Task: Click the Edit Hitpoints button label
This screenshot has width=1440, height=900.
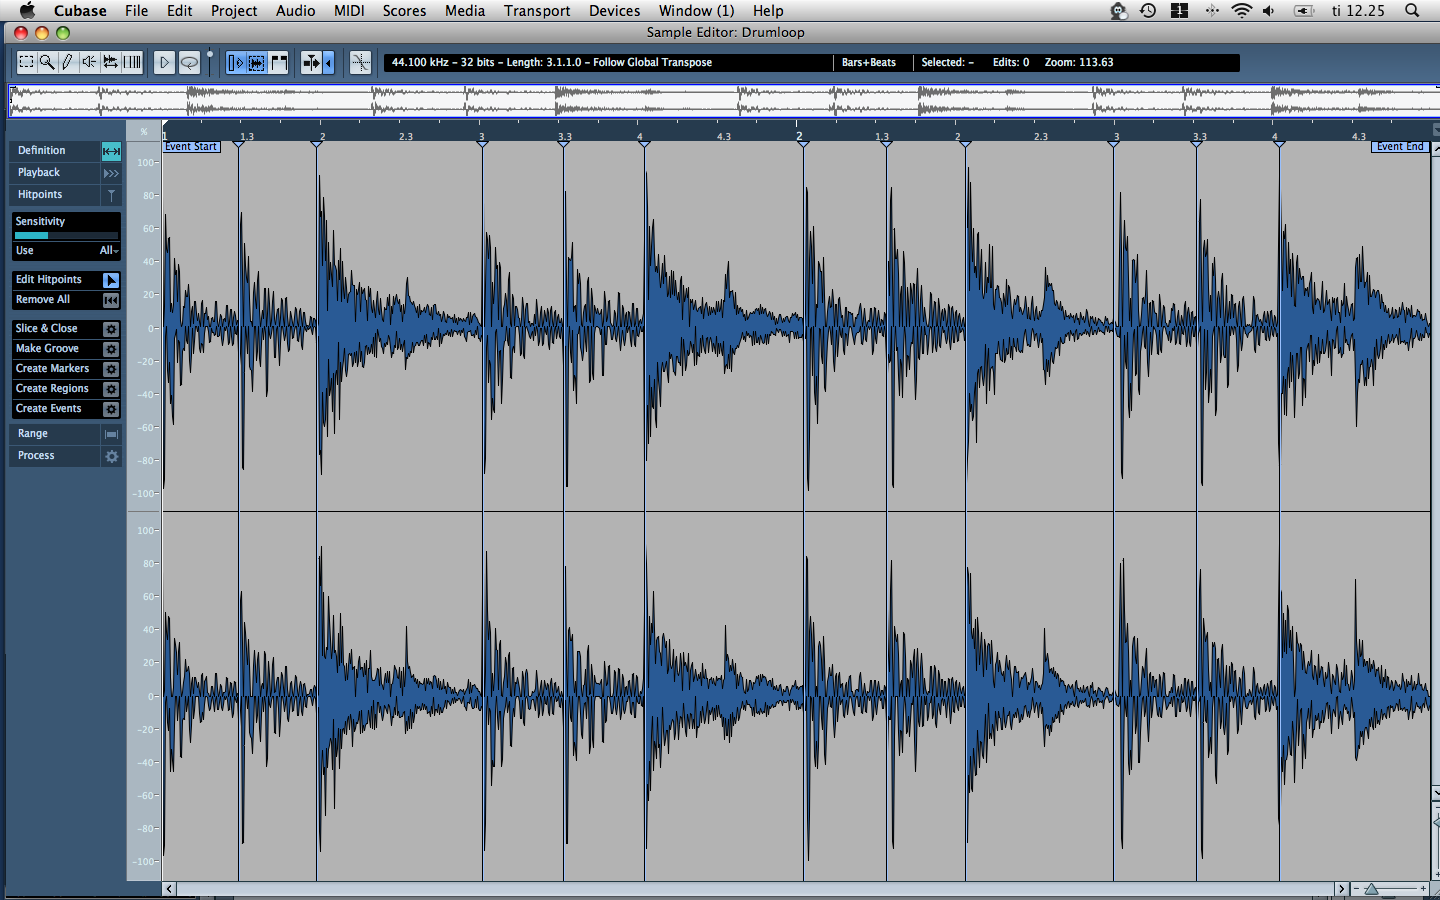Action: coord(49,280)
